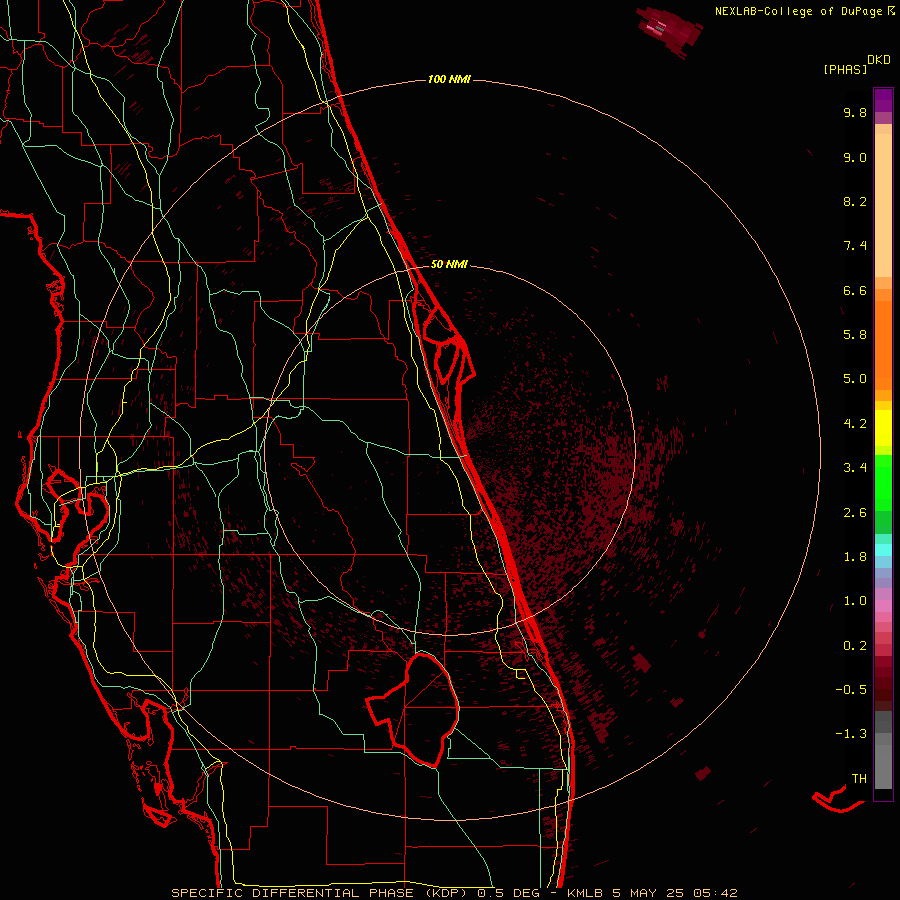The height and width of the screenshot is (900, 900).
Task: Click the 50 NMI range ring label
Action: [449, 265]
